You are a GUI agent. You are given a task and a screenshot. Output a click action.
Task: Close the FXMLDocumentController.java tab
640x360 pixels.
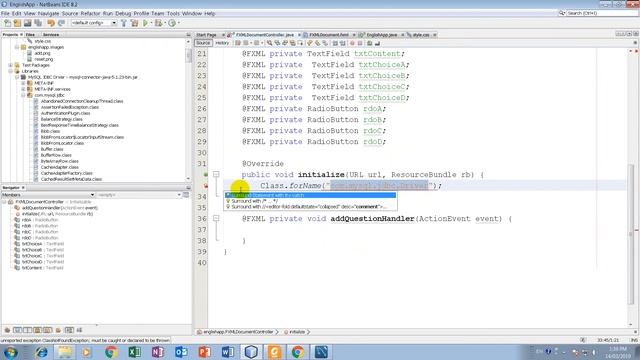tap(299, 35)
